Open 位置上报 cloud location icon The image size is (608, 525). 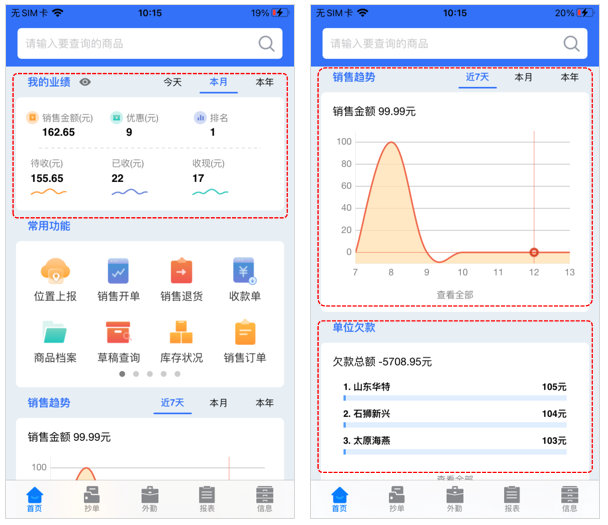tap(55, 271)
